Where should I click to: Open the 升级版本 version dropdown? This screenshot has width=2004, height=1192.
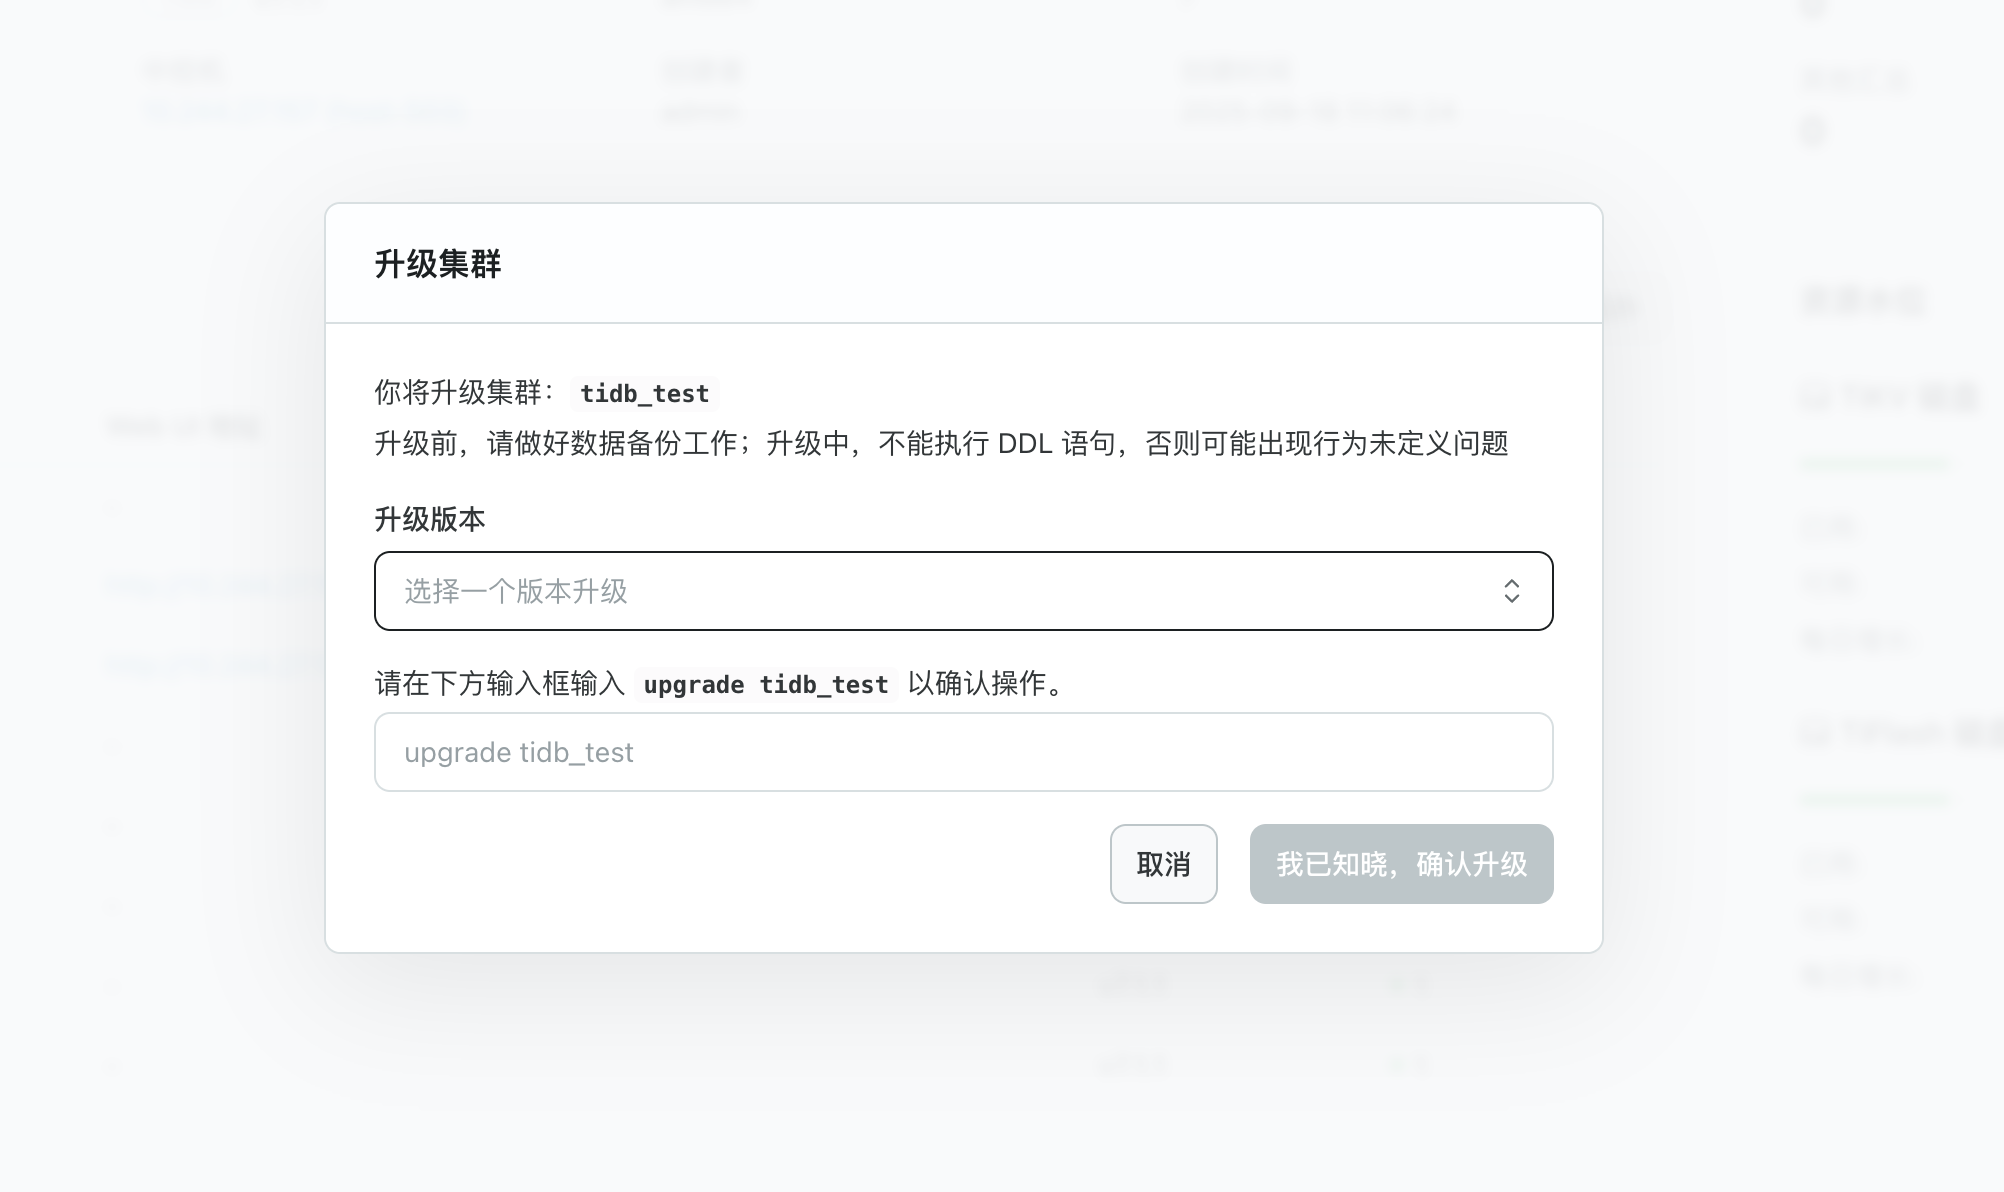click(x=962, y=591)
